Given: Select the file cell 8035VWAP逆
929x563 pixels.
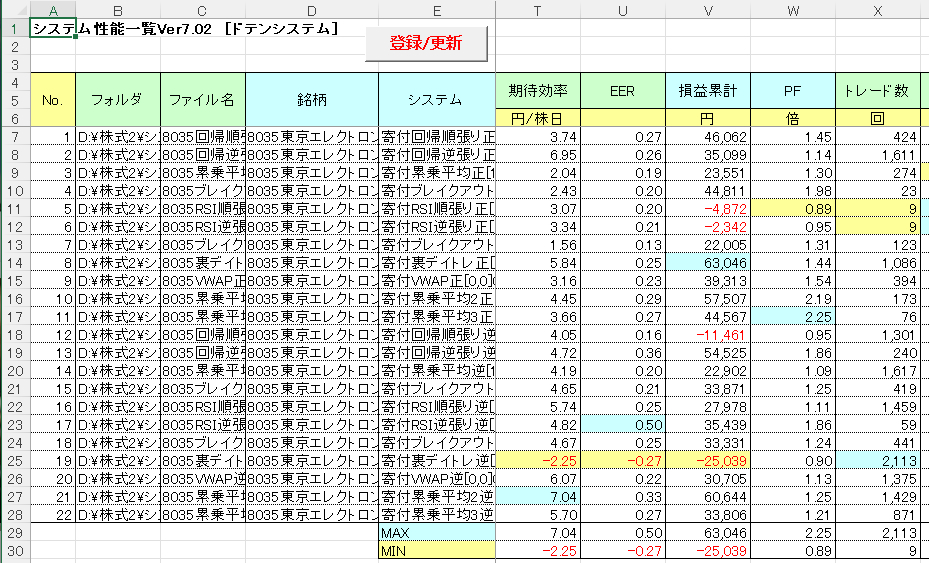Looking at the screenshot, I should [x=203, y=479].
